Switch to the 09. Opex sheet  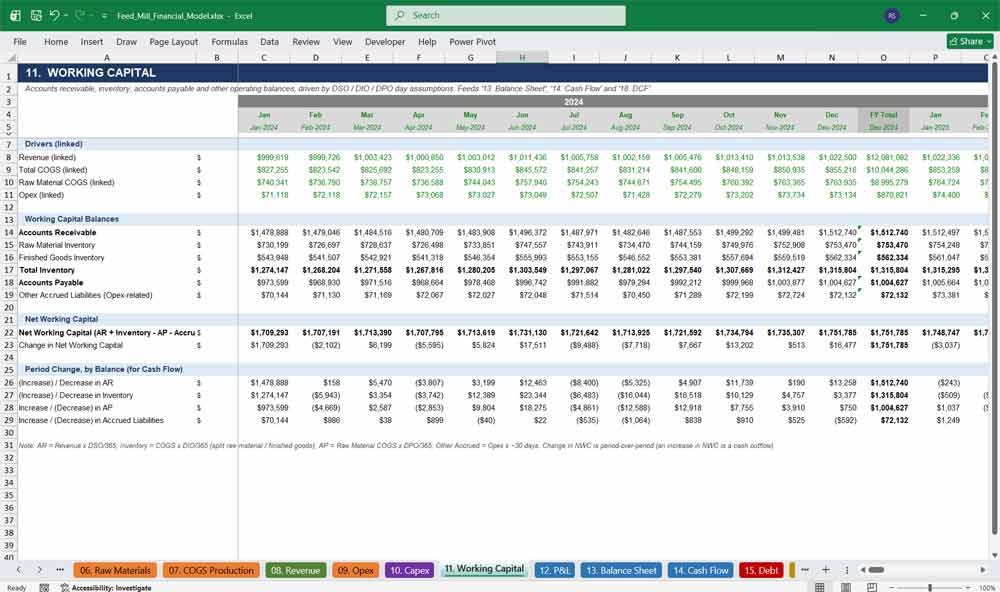356,570
